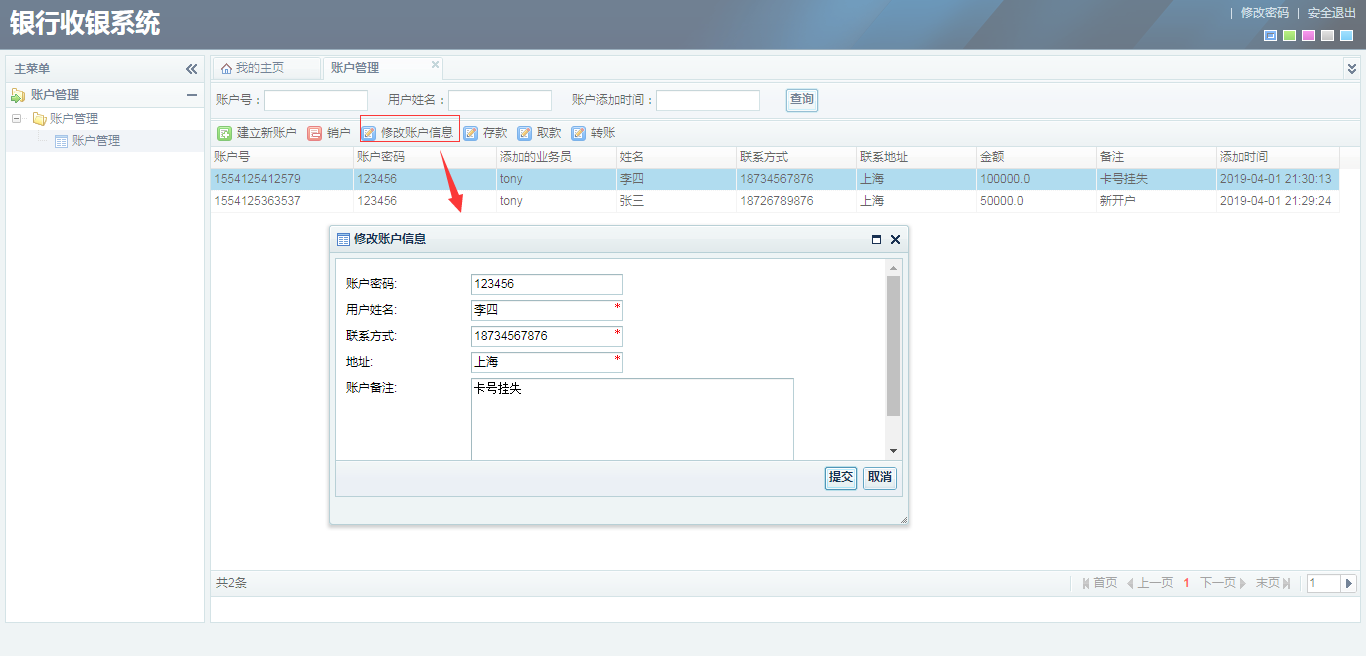Click the 100000.0 amount cell
The width and height of the screenshot is (1366, 656).
(x=1036, y=179)
